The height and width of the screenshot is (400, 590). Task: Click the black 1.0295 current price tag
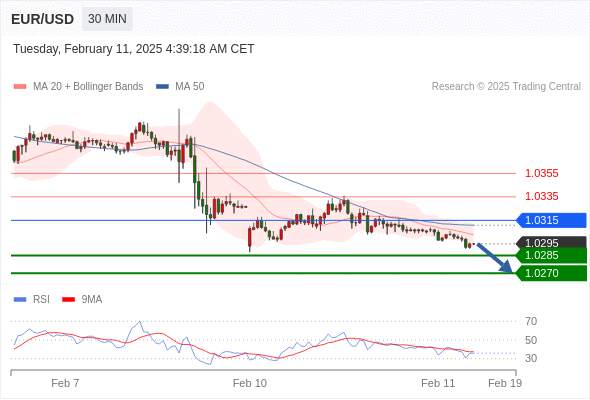pyautogui.click(x=551, y=242)
